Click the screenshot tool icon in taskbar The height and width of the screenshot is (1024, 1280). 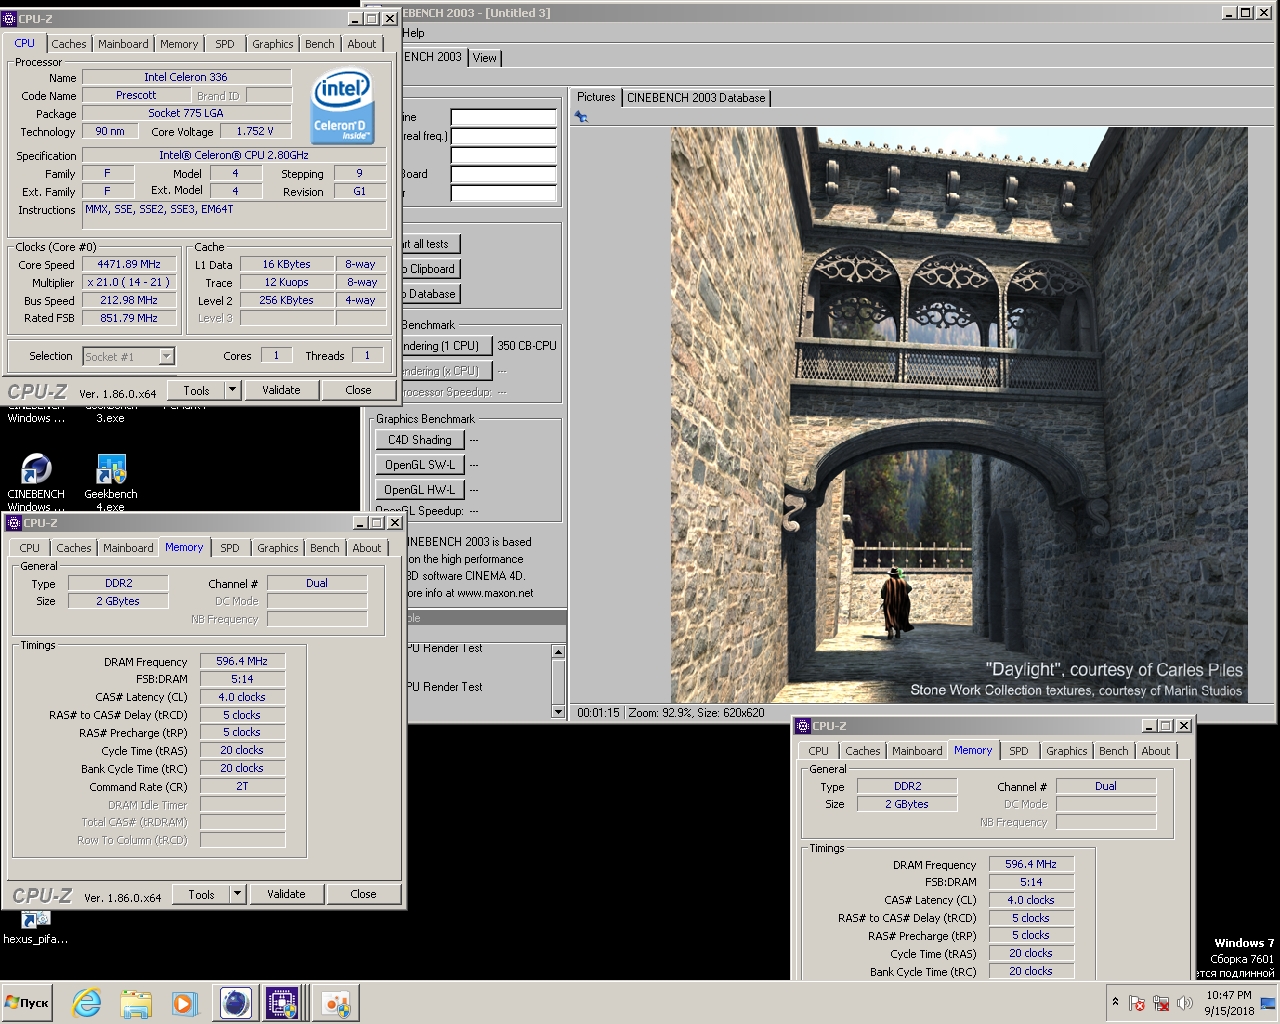point(336,1003)
